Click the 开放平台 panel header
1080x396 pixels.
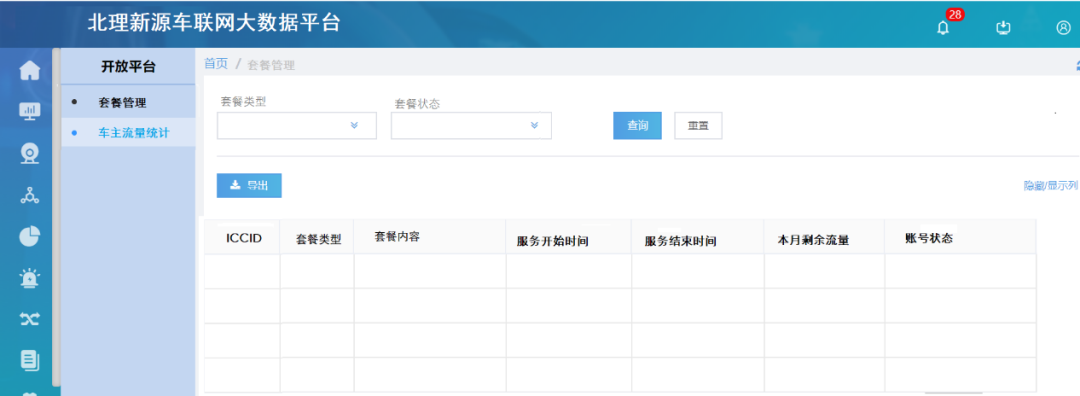[128, 67]
